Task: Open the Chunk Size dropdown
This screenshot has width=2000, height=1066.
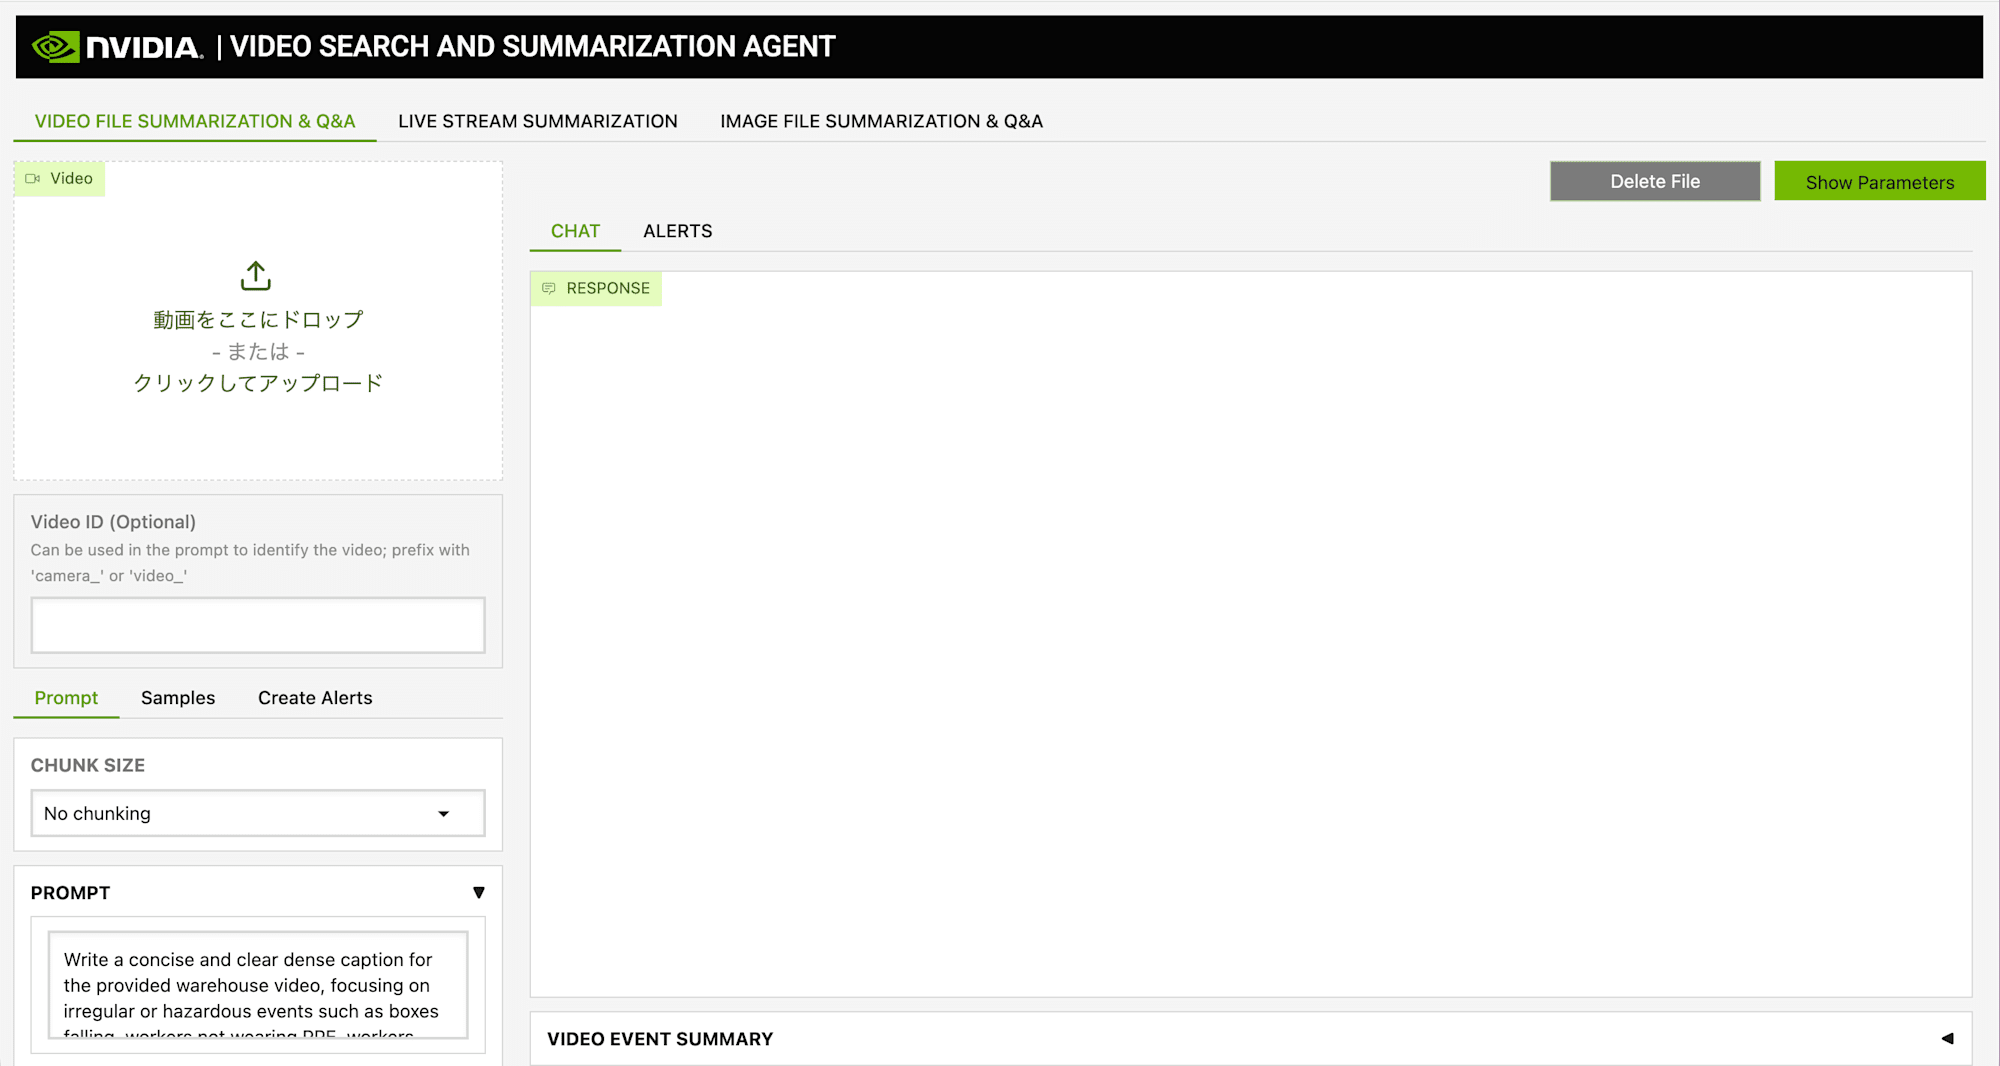Action: [x=258, y=813]
